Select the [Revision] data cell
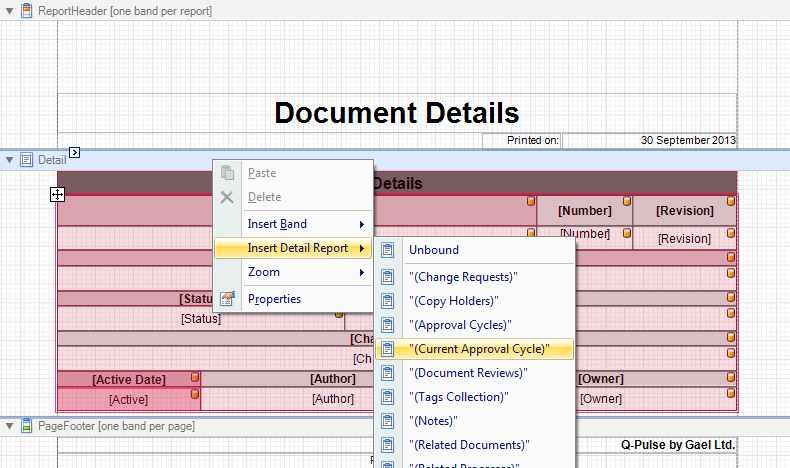 pyautogui.click(x=685, y=238)
